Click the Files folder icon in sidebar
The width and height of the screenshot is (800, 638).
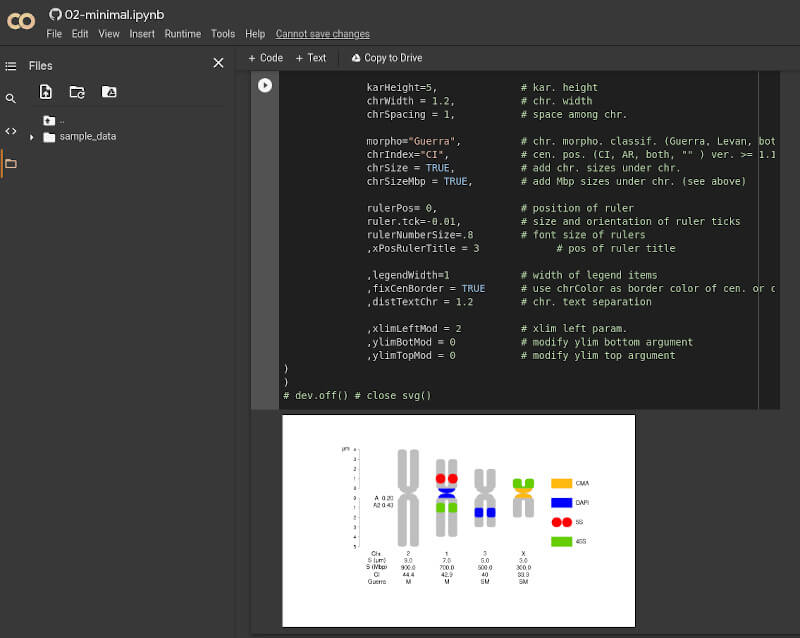coord(11,163)
